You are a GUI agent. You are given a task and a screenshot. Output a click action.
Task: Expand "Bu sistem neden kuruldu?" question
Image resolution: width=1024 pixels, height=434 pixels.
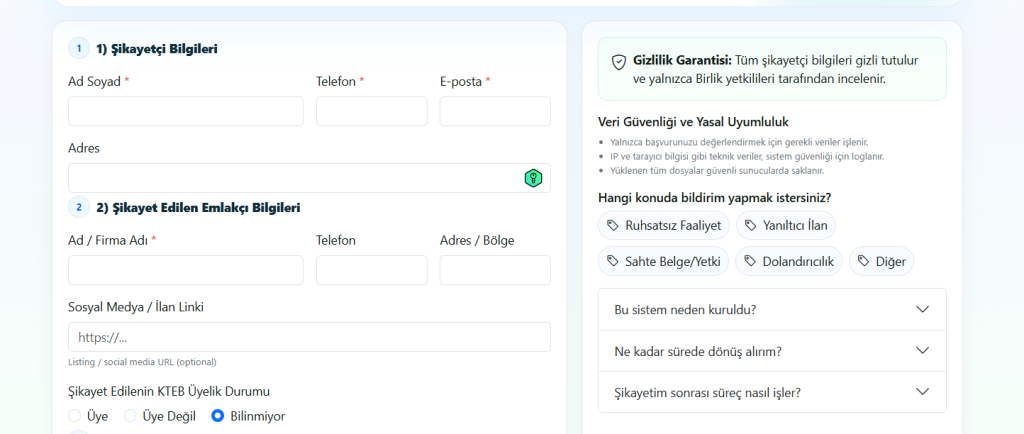click(x=771, y=309)
